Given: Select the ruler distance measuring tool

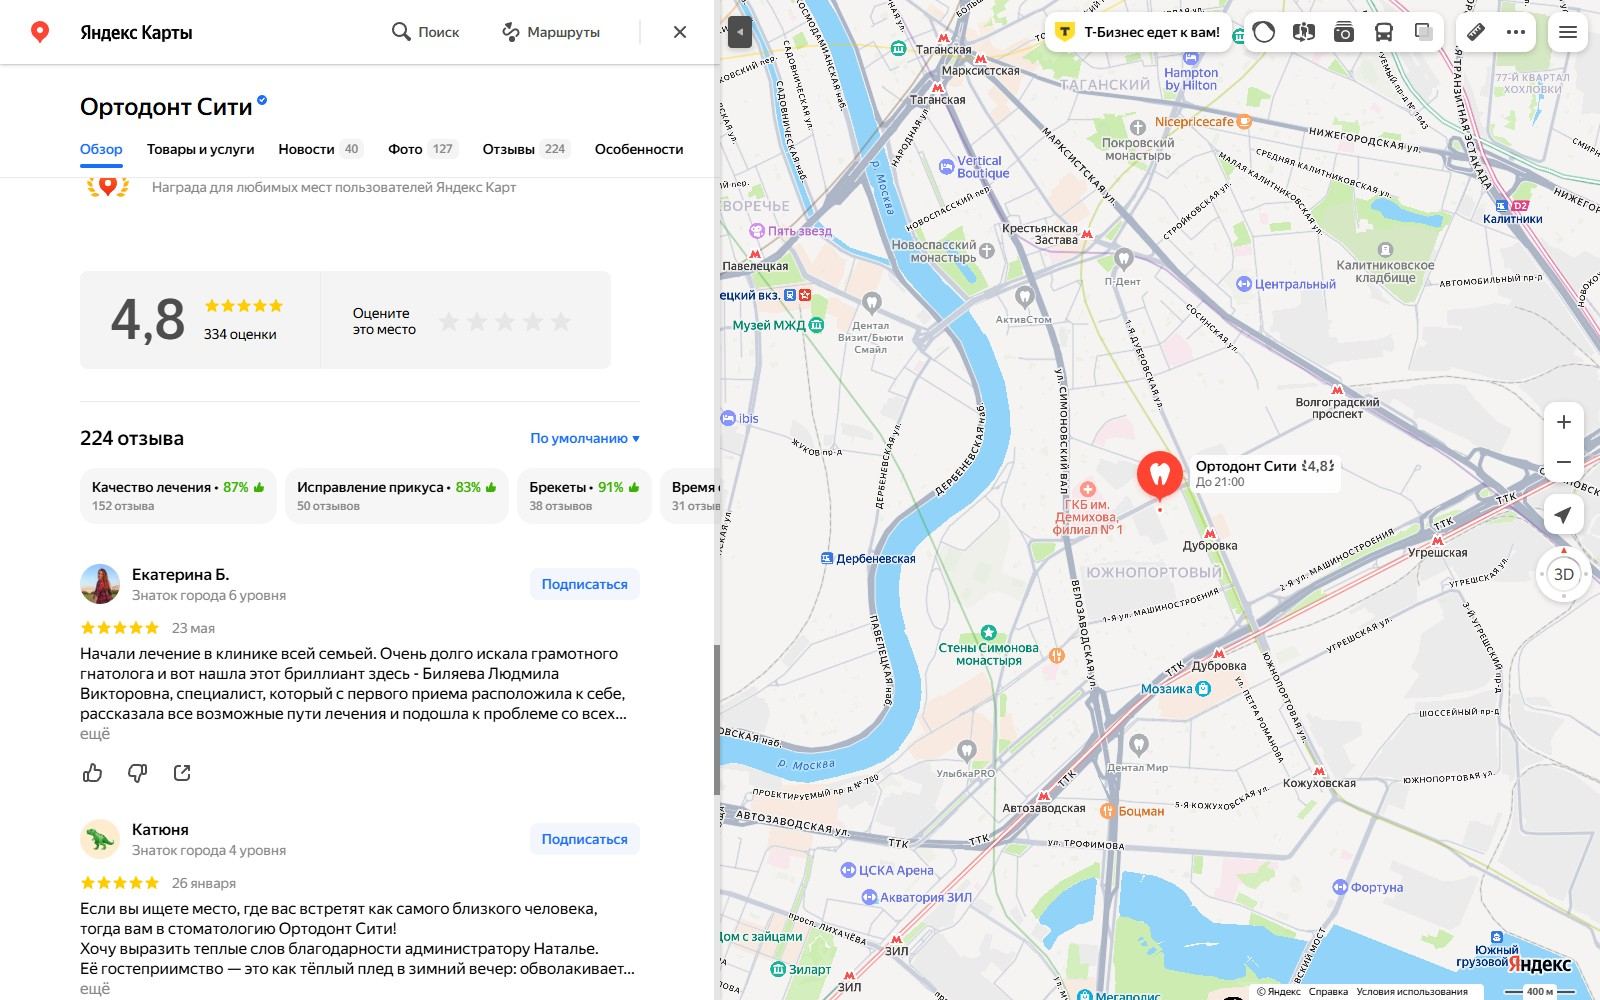Looking at the screenshot, I should tap(1476, 32).
